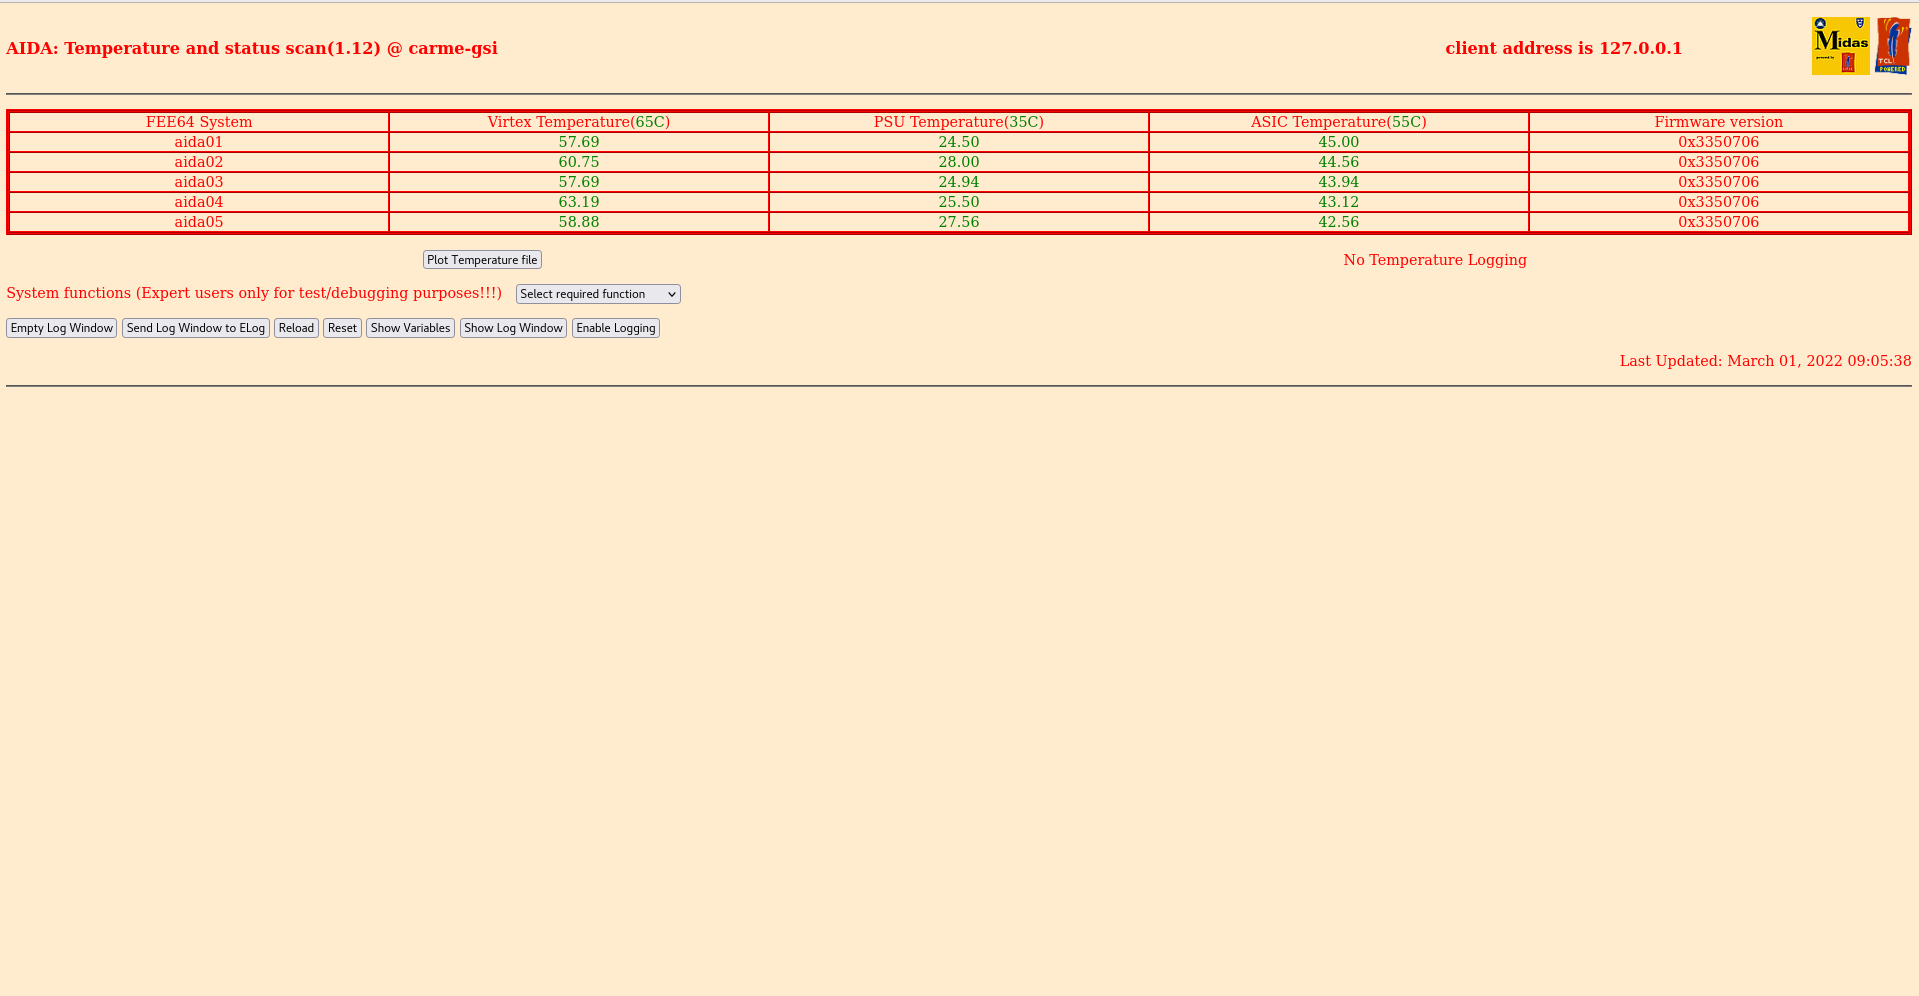Reset the system
Image resolution: width=1919 pixels, height=996 pixels.
342,327
